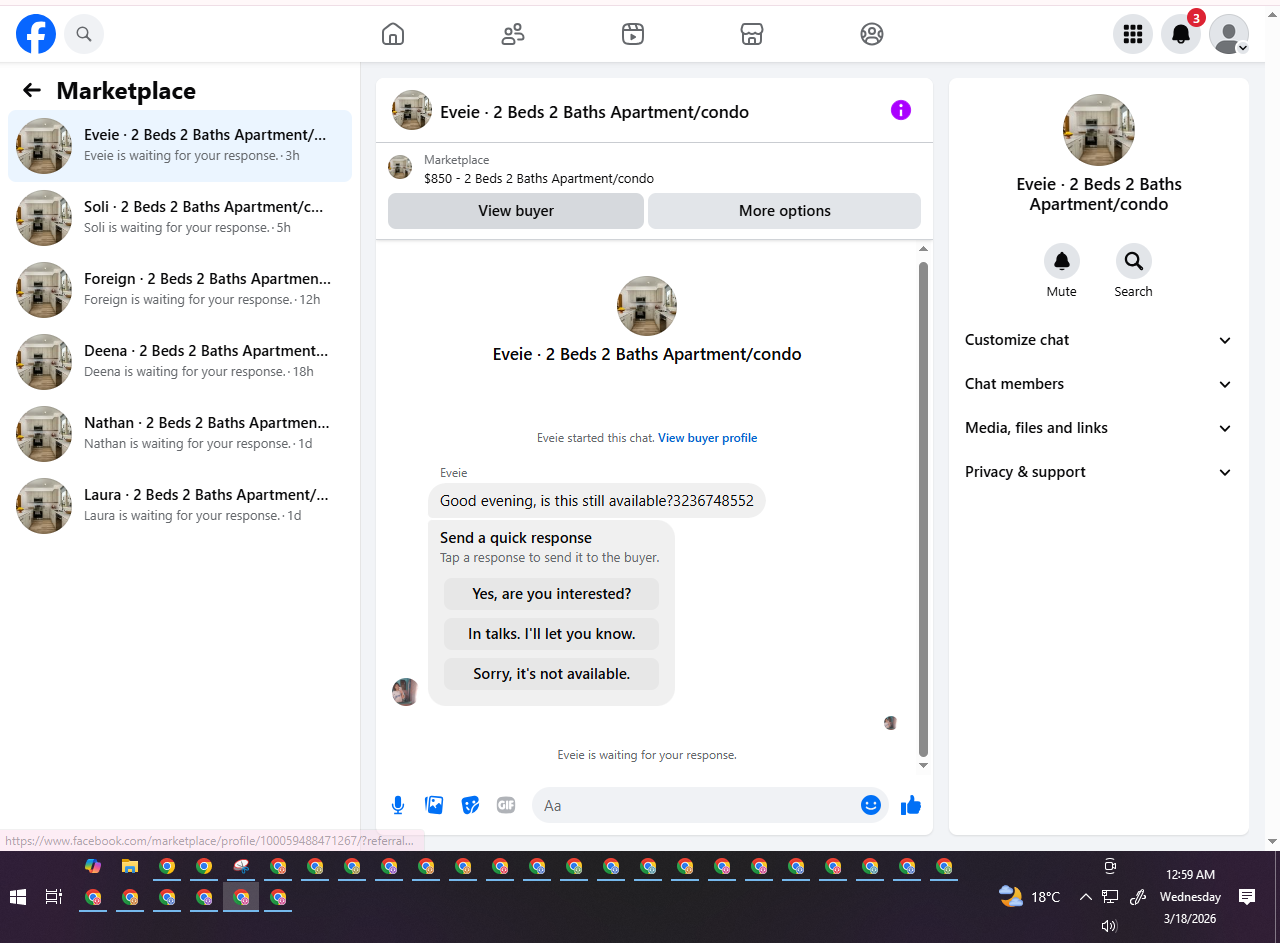
Task: Search in conversation using magnifier icon
Action: pyautogui.click(x=1134, y=261)
